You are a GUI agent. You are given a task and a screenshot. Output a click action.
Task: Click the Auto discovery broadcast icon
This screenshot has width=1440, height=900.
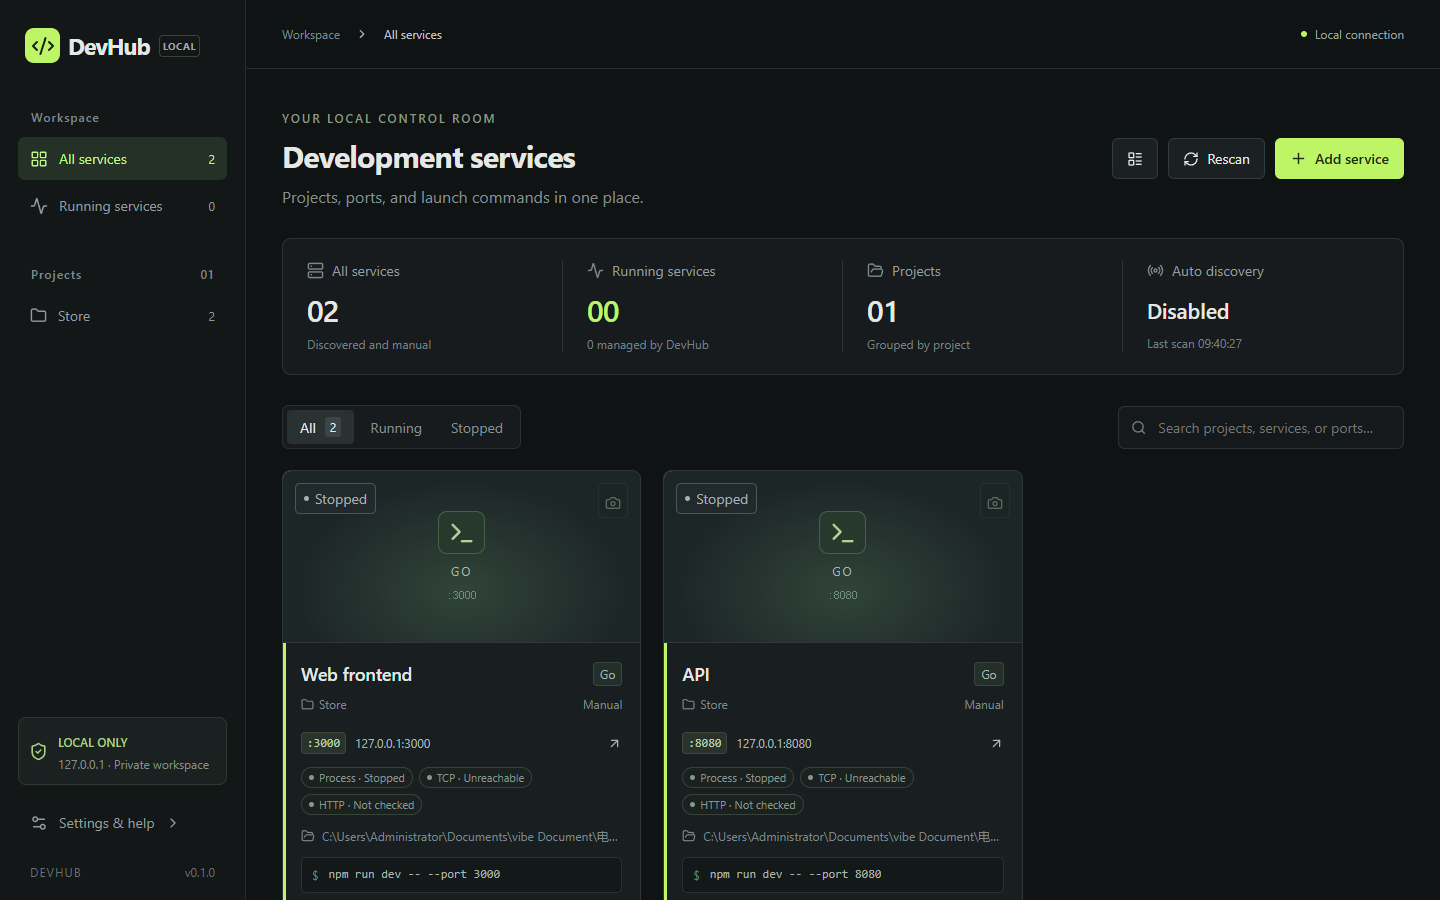[1155, 271]
